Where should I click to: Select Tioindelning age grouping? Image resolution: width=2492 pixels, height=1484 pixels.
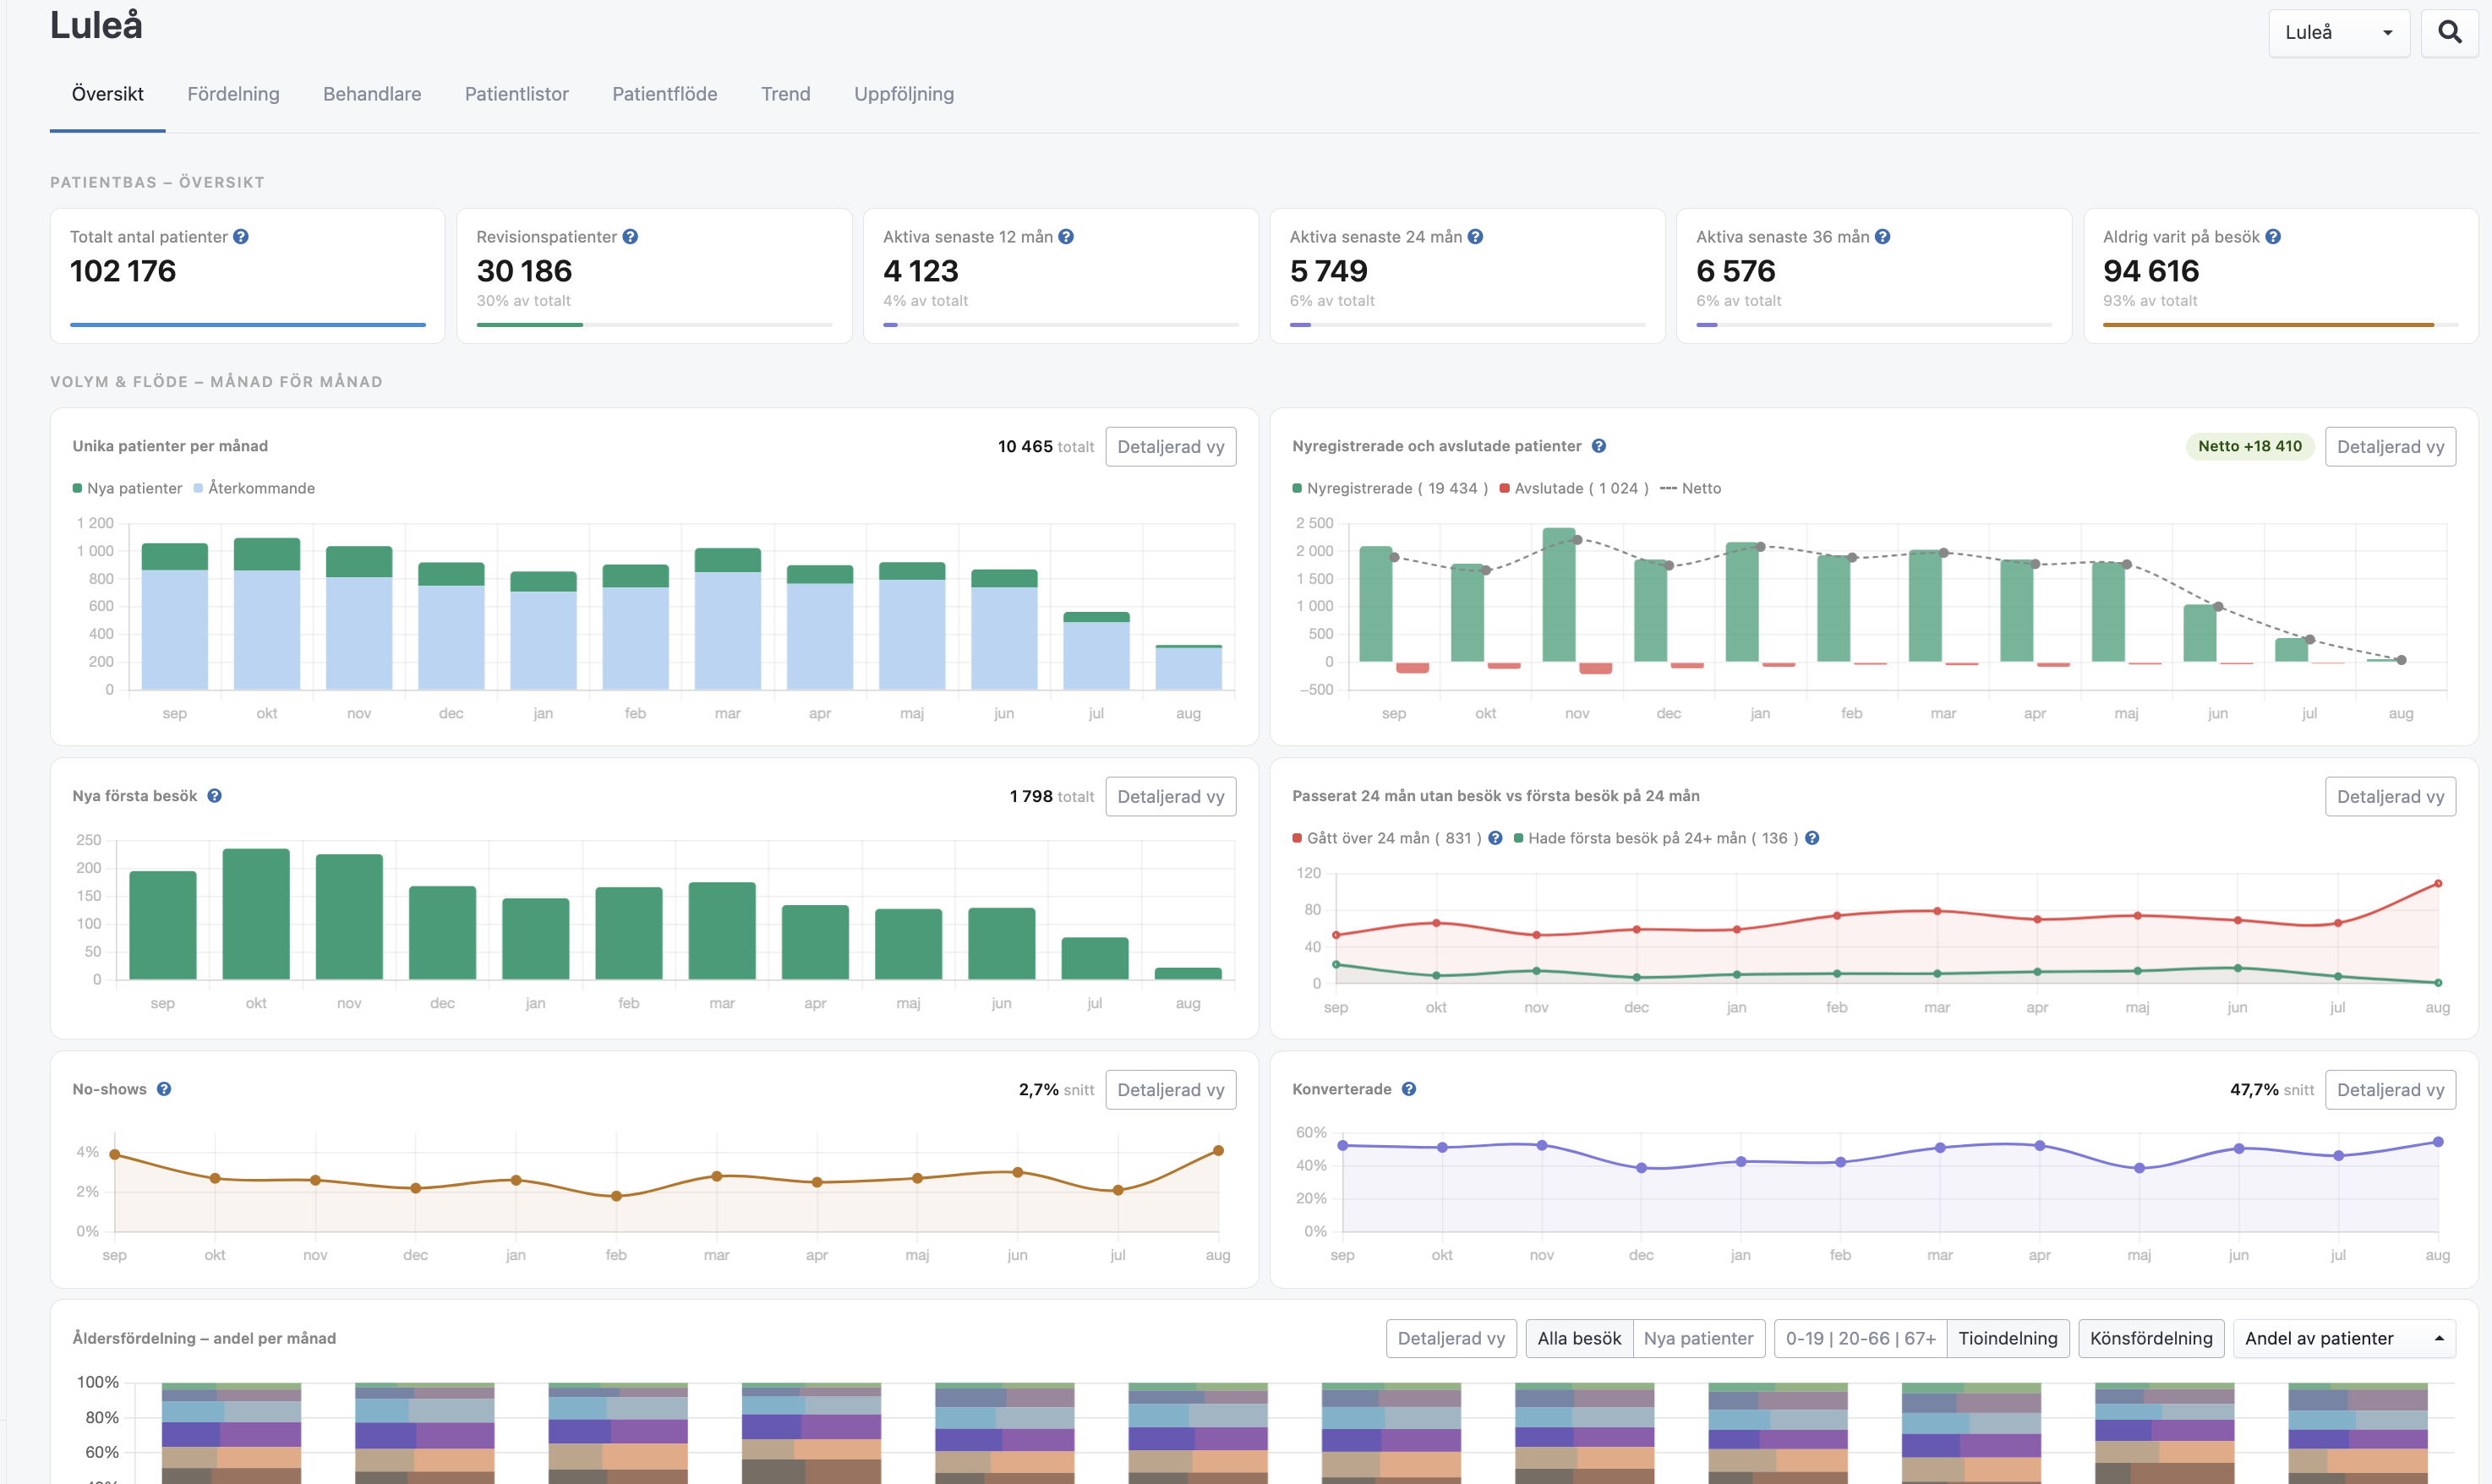(x=2007, y=1338)
